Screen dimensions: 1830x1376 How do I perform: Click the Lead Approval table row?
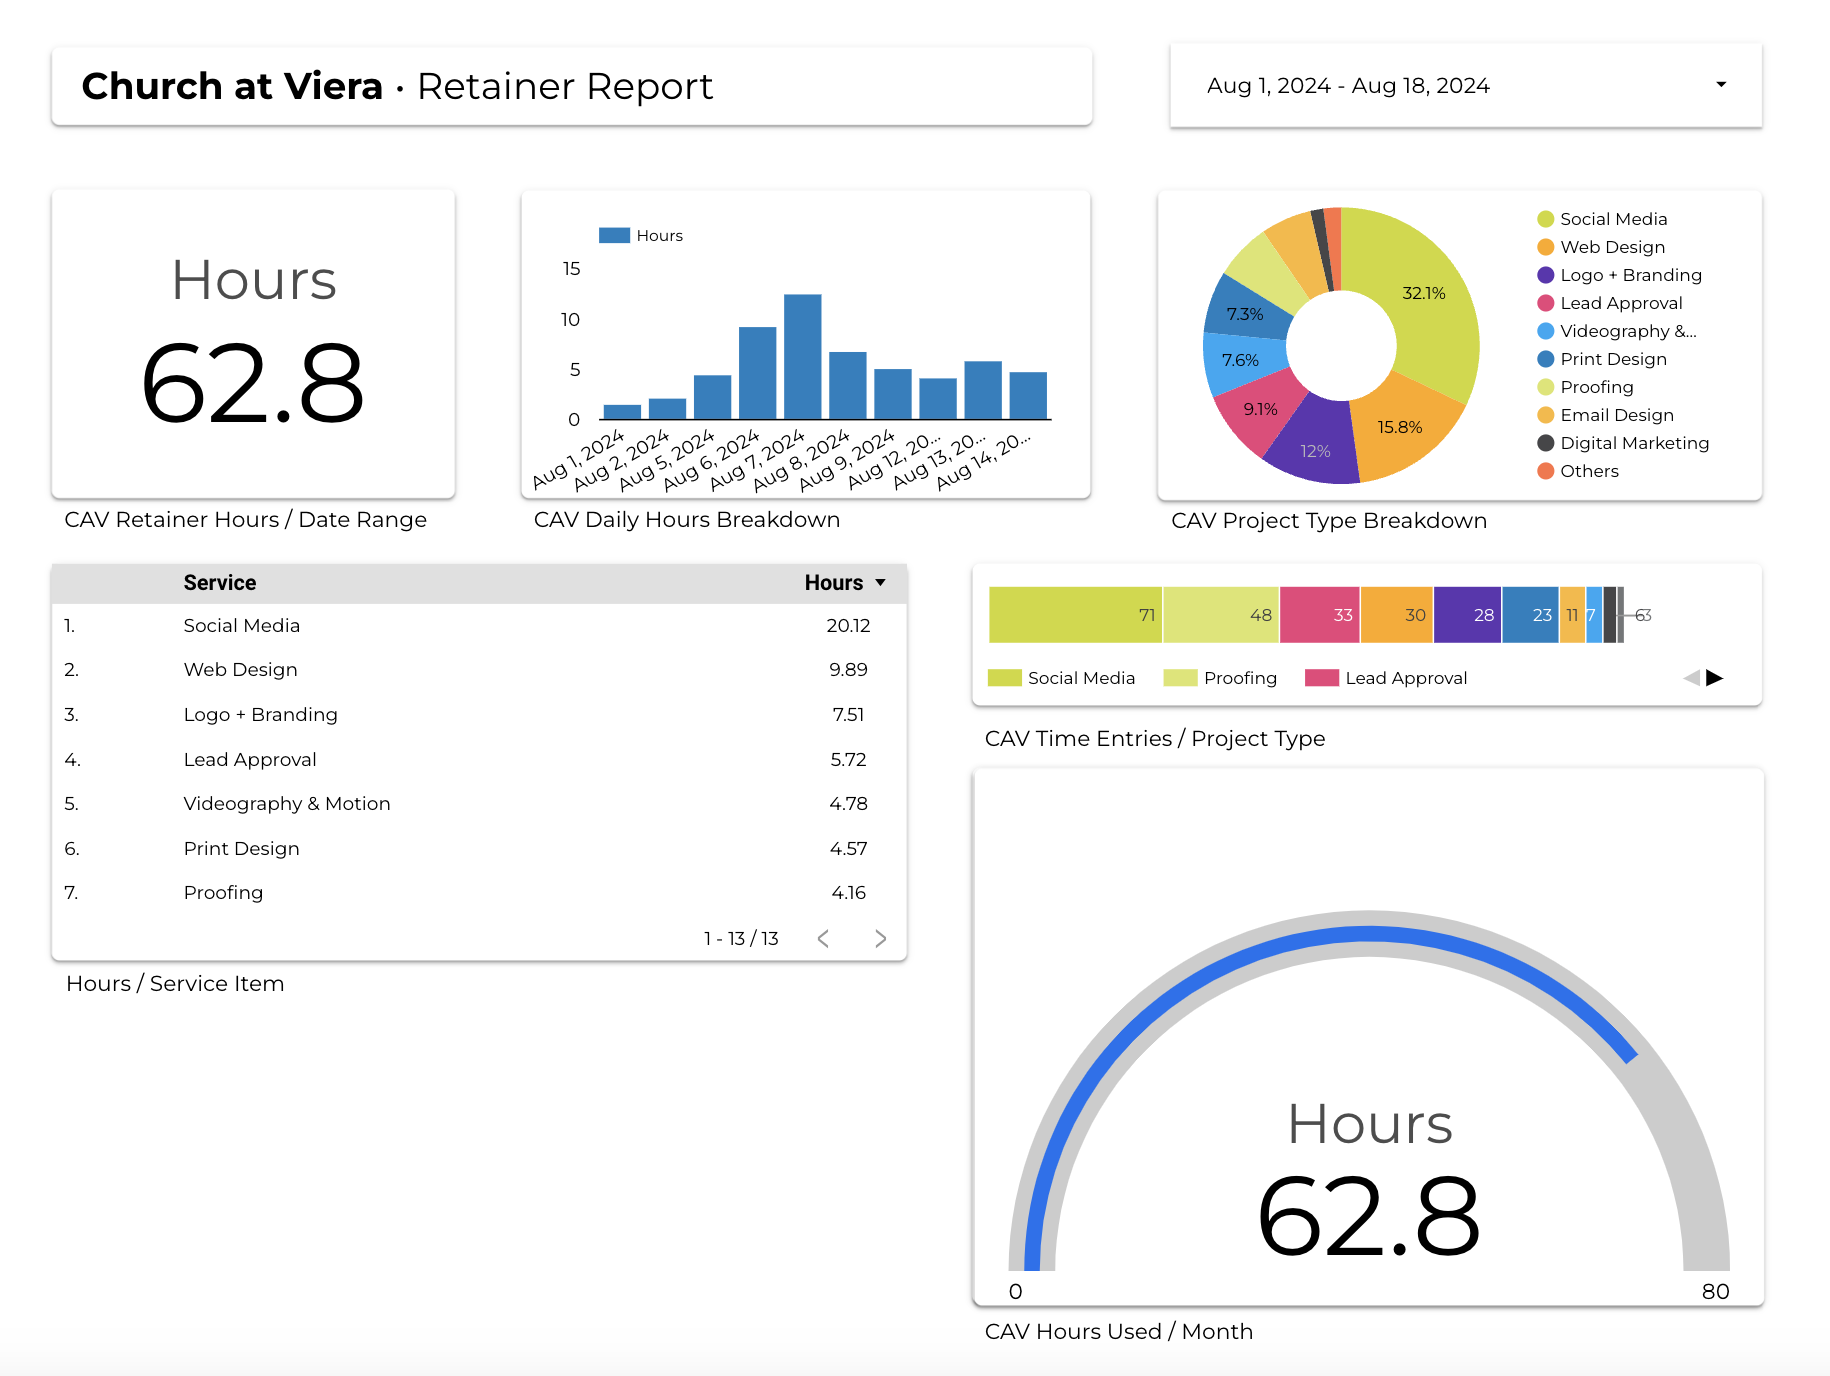(479, 760)
